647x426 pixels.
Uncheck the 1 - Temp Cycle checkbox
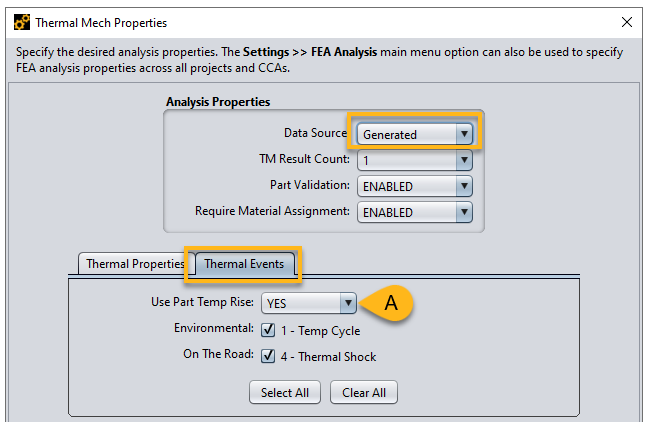[268, 330]
